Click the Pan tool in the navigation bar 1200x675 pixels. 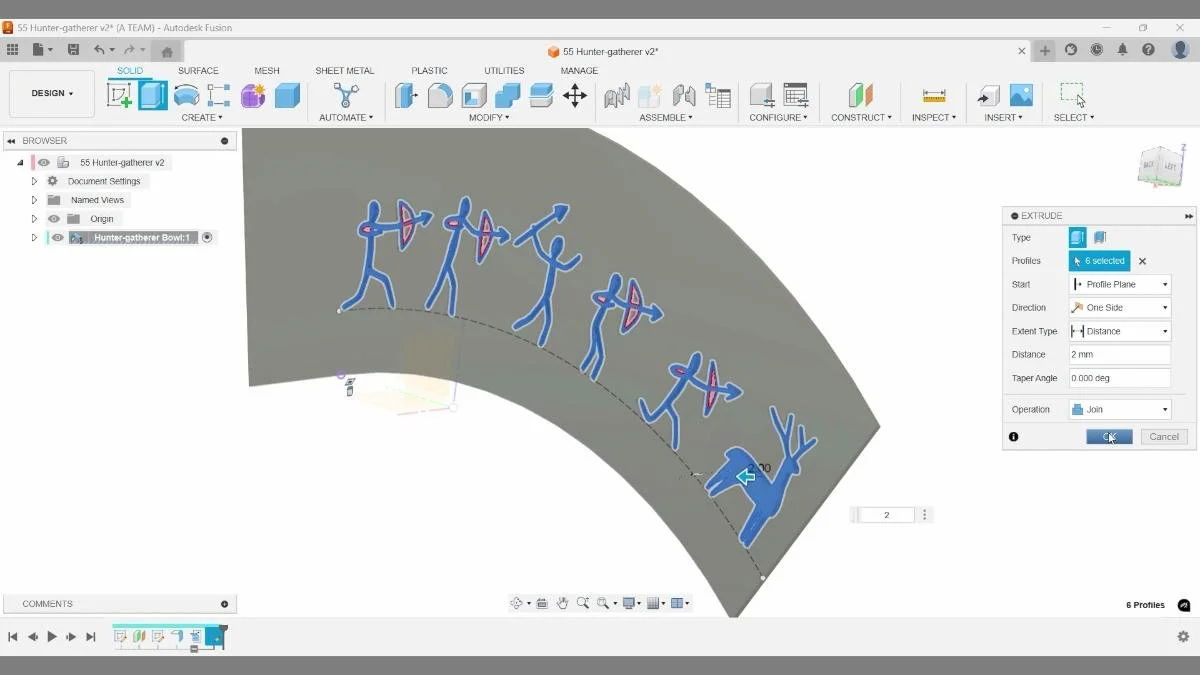563,602
